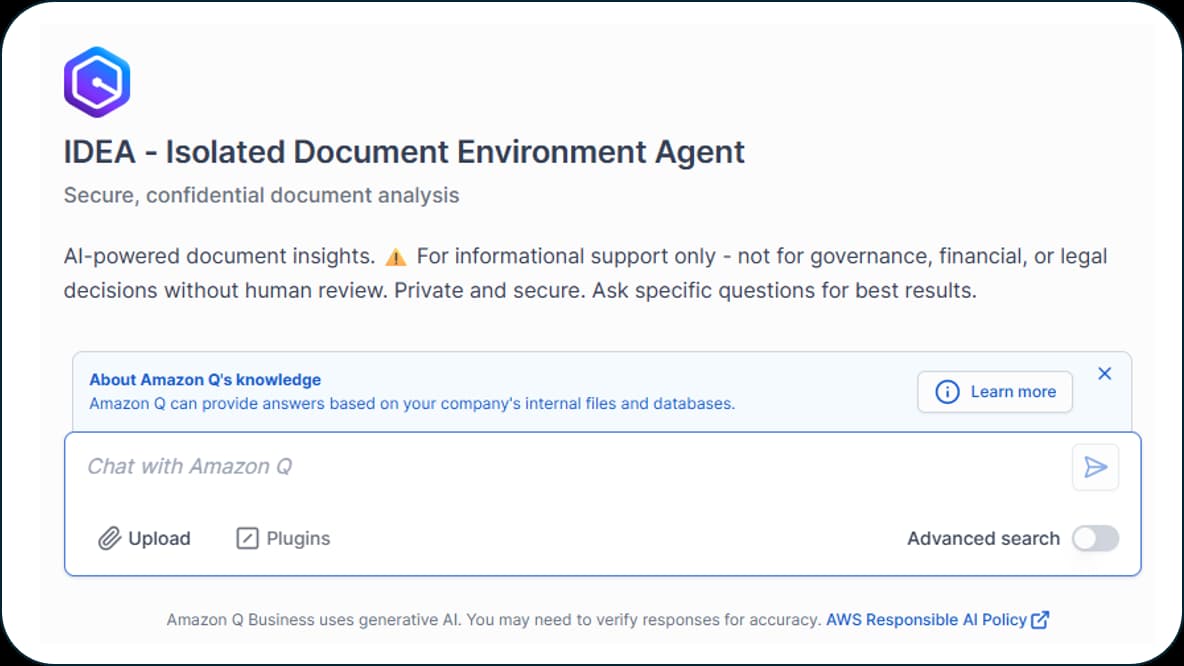The width and height of the screenshot is (1184, 666).
Task: Click the Advanced search label text
Action: pos(982,539)
